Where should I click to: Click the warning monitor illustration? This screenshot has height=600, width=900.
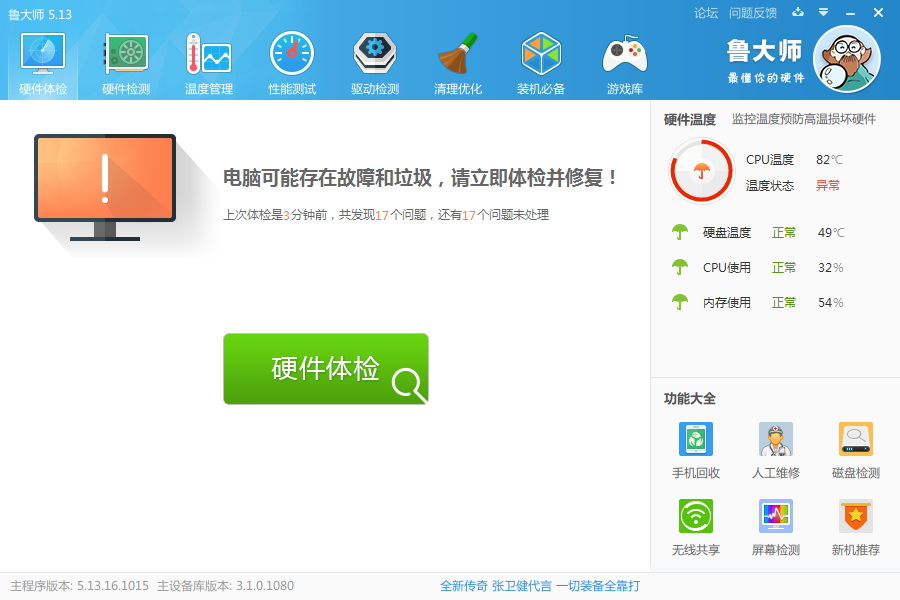[x=105, y=188]
